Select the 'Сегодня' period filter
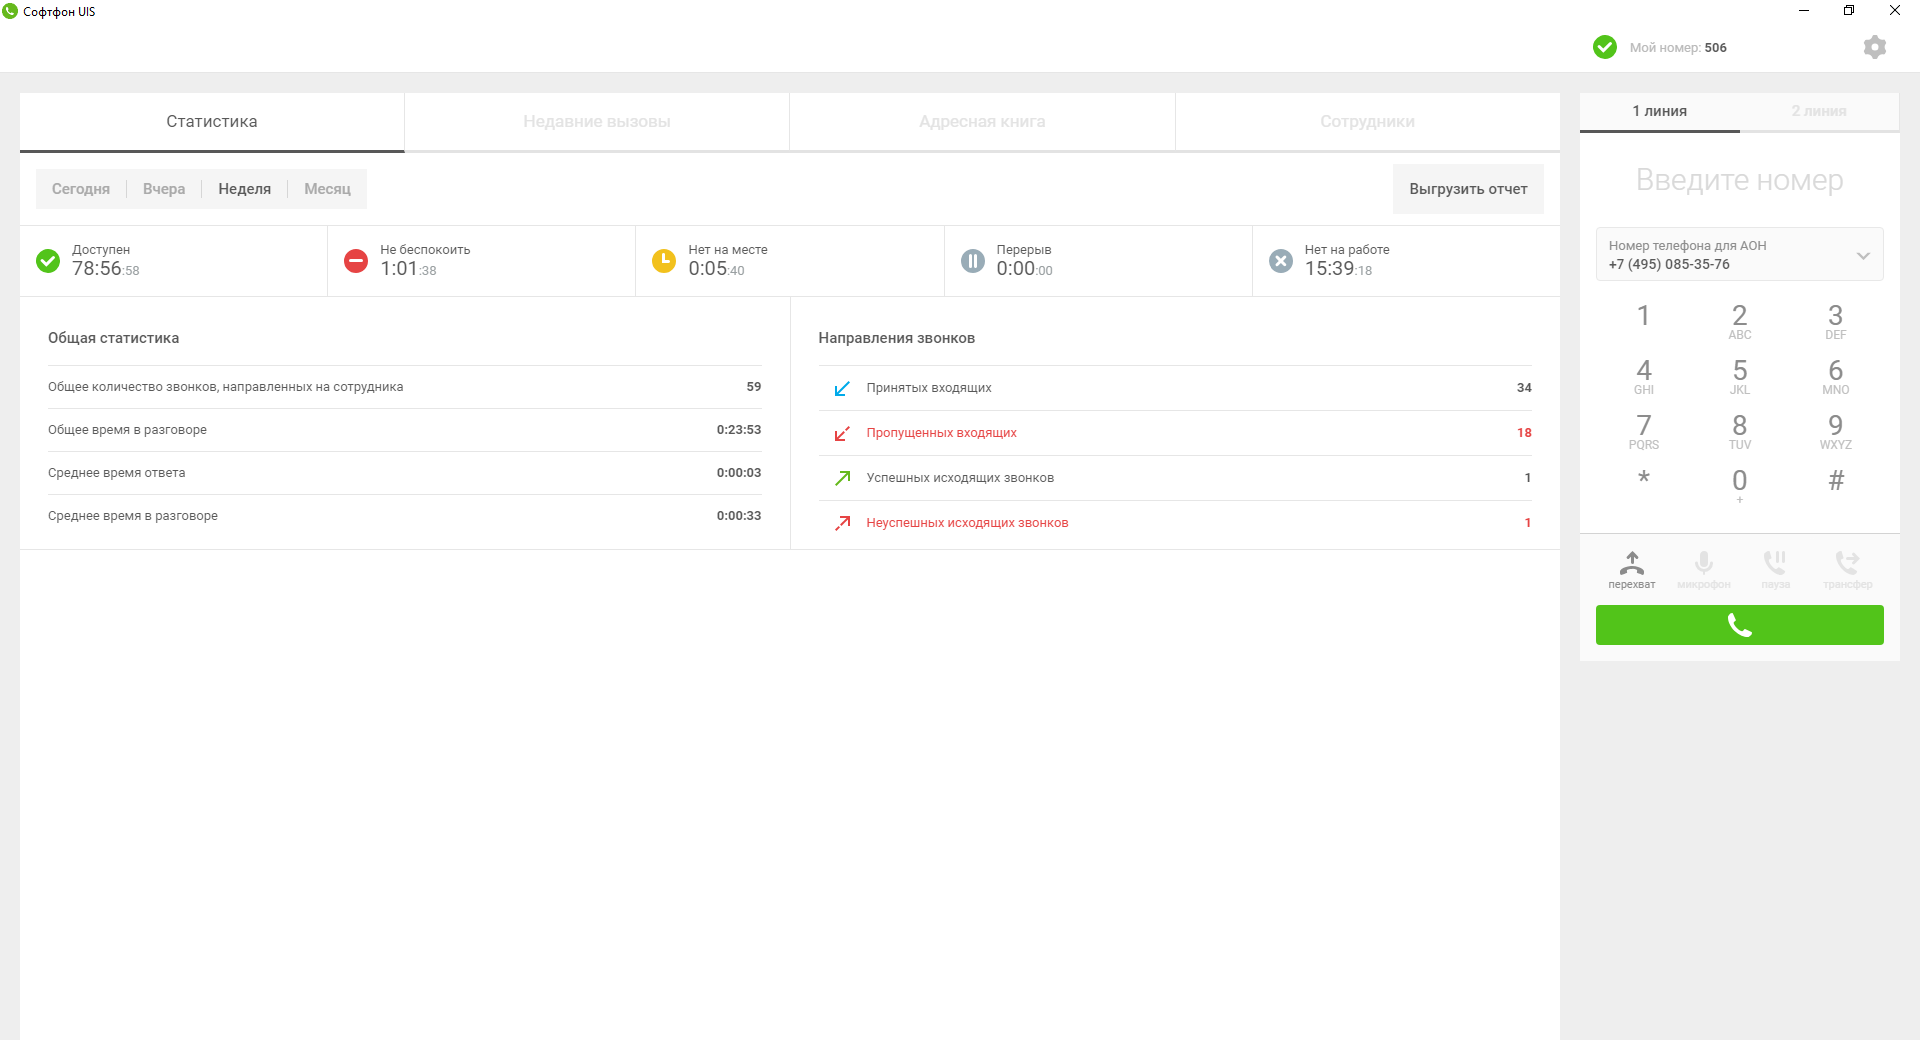1920x1040 pixels. coord(81,189)
